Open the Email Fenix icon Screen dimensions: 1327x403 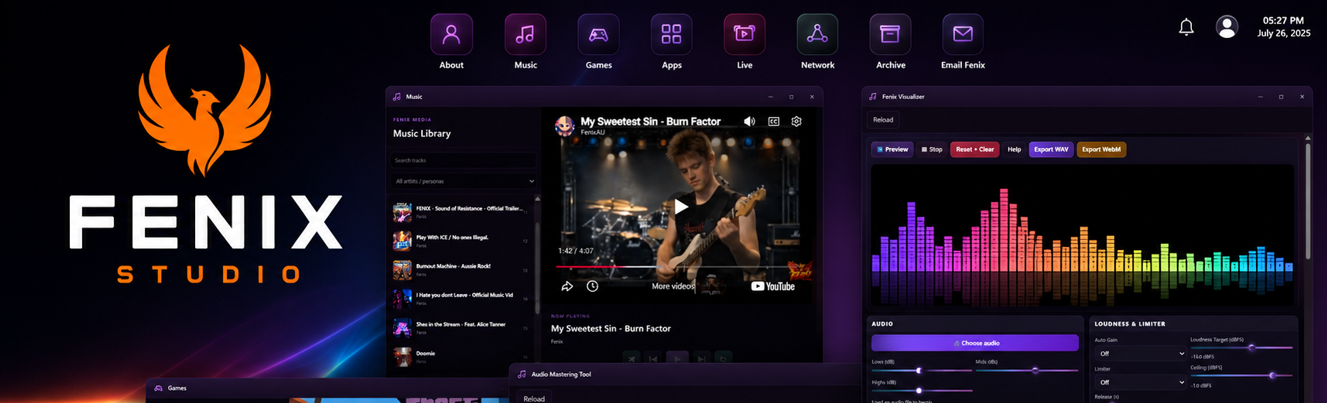pyautogui.click(x=963, y=35)
